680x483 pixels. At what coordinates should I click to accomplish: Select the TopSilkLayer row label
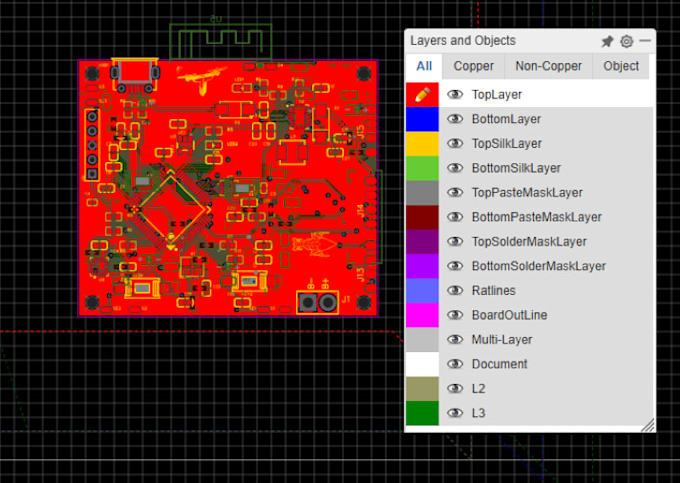tap(507, 144)
